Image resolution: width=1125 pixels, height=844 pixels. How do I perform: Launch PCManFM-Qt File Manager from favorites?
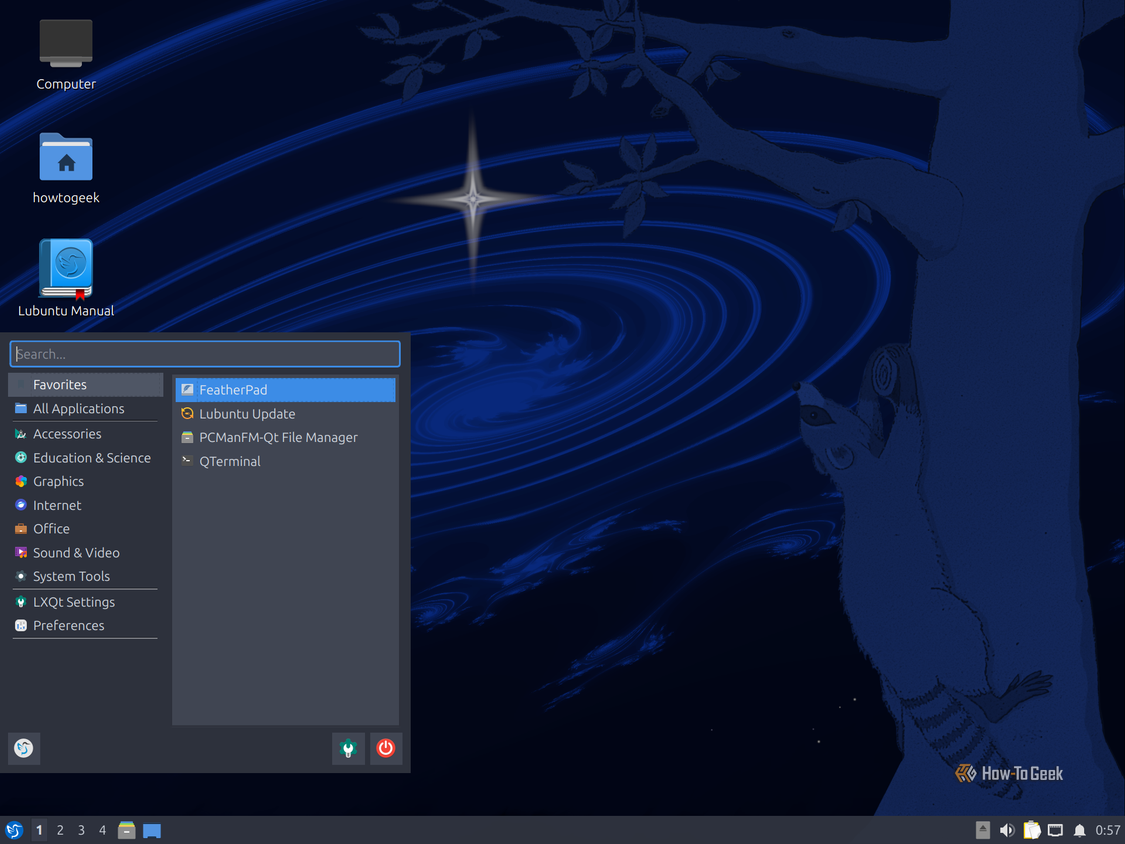(286, 437)
